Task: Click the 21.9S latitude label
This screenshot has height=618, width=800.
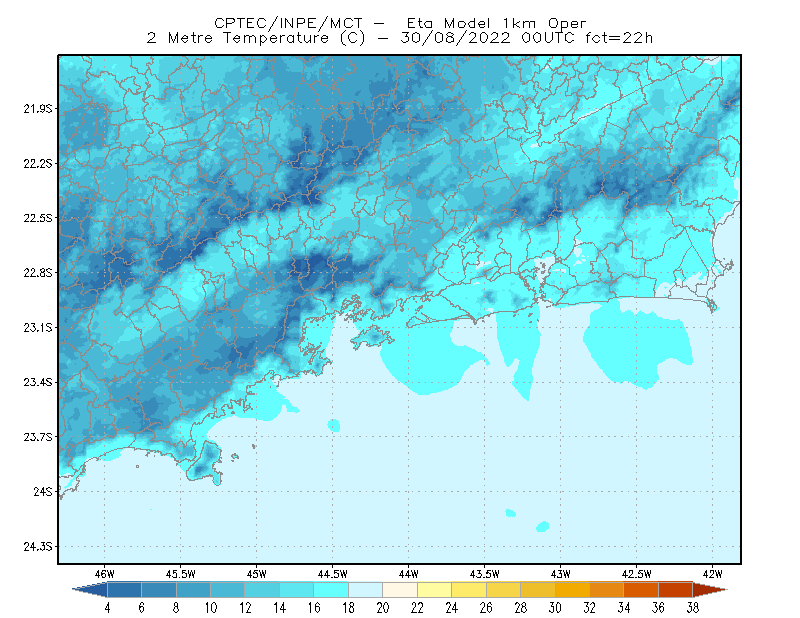Action: (38, 109)
